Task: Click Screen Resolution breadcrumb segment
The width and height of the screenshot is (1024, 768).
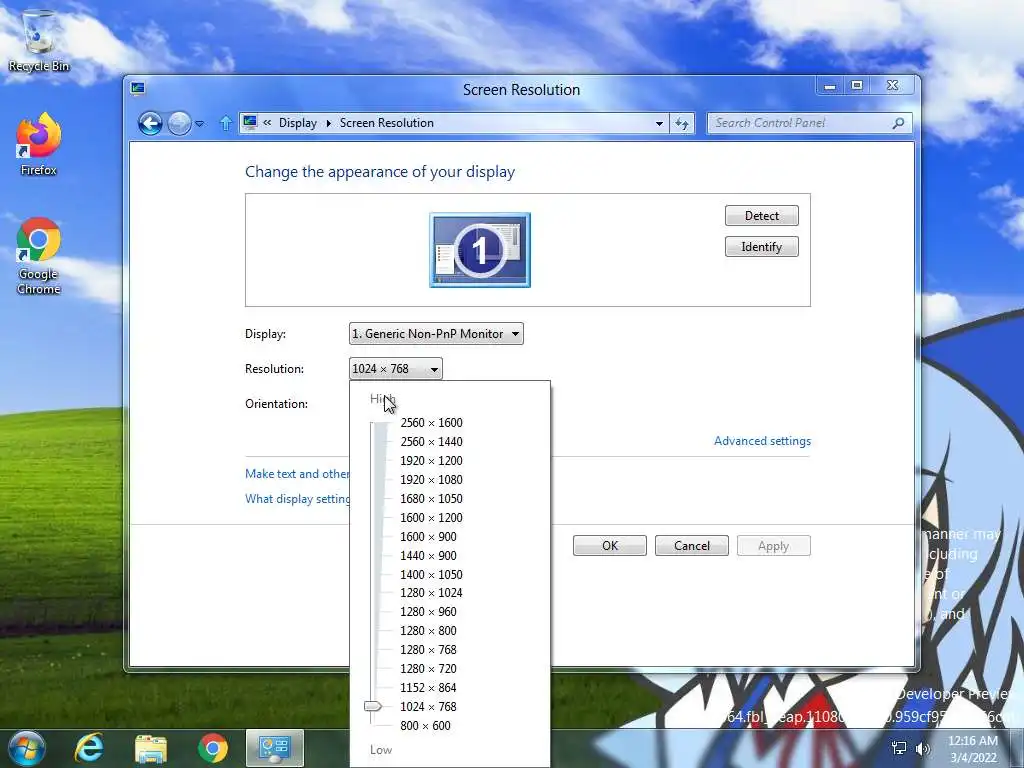Action: click(387, 123)
